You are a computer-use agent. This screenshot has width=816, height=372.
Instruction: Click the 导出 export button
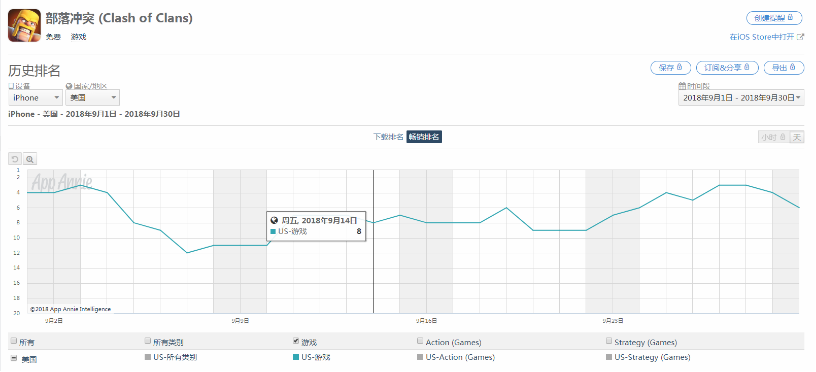click(783, 68)
